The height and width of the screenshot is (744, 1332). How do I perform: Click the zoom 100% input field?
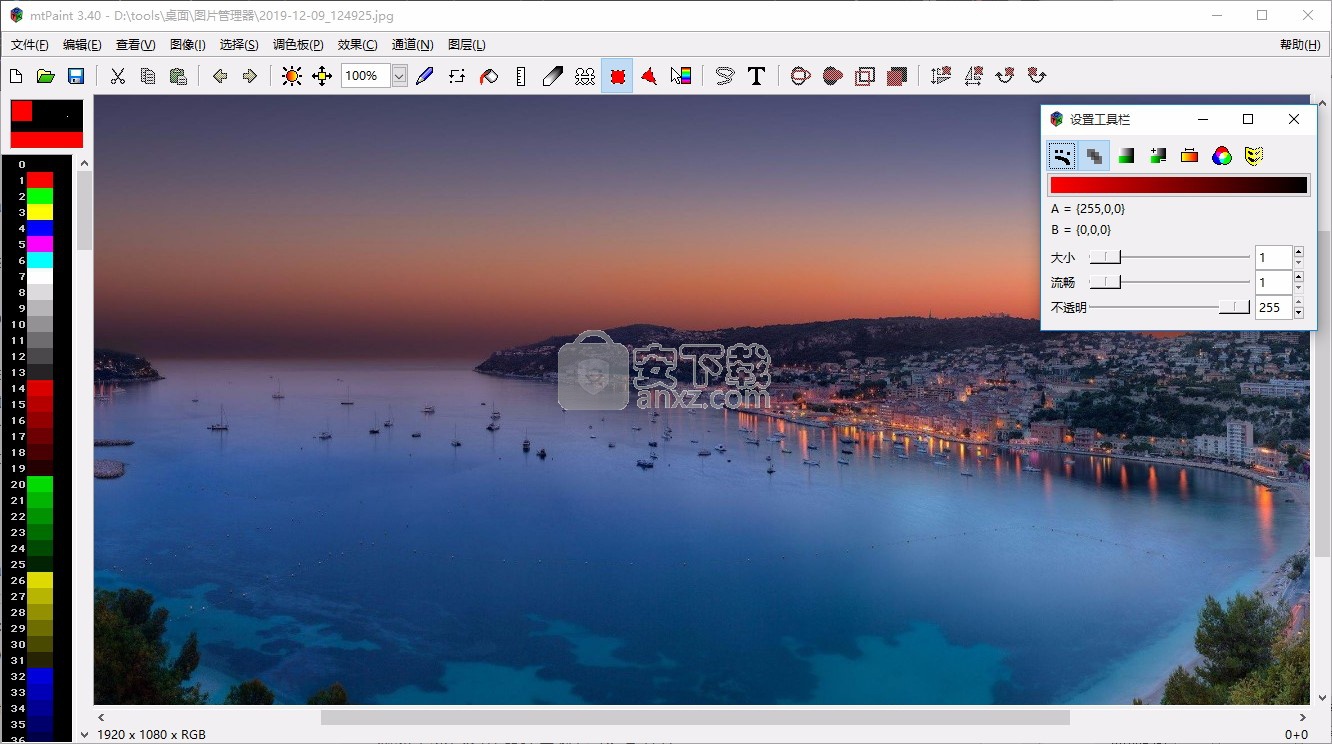(x=365, y=76)
